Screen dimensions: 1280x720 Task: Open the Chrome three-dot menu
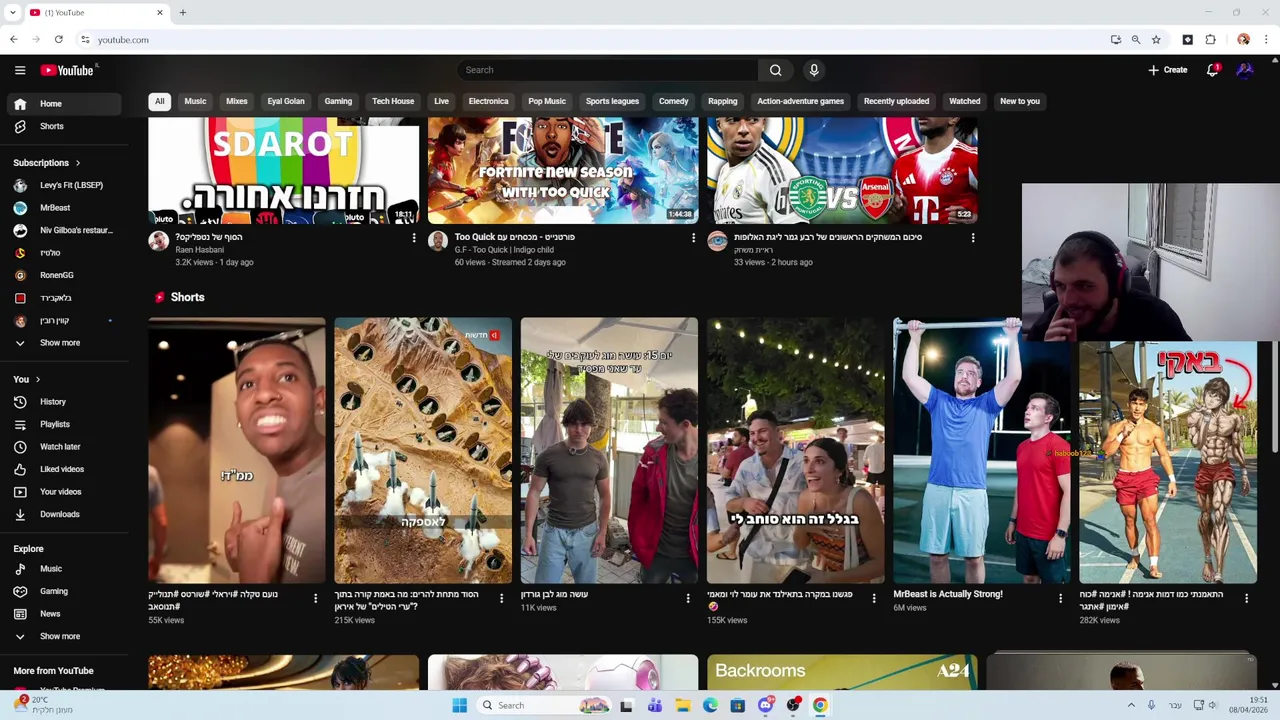pos(1266,40)
